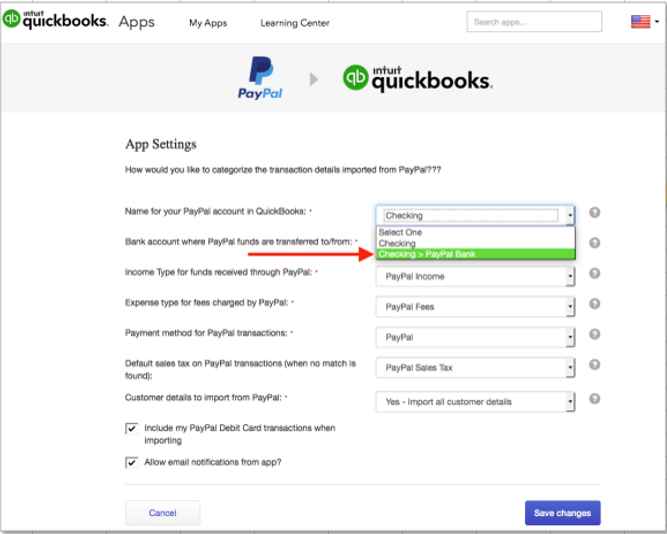Click 'Payment method for PayPal transactions' label
Screen dimensions: 667x534
pyautogui.click(x=206, y=333)
